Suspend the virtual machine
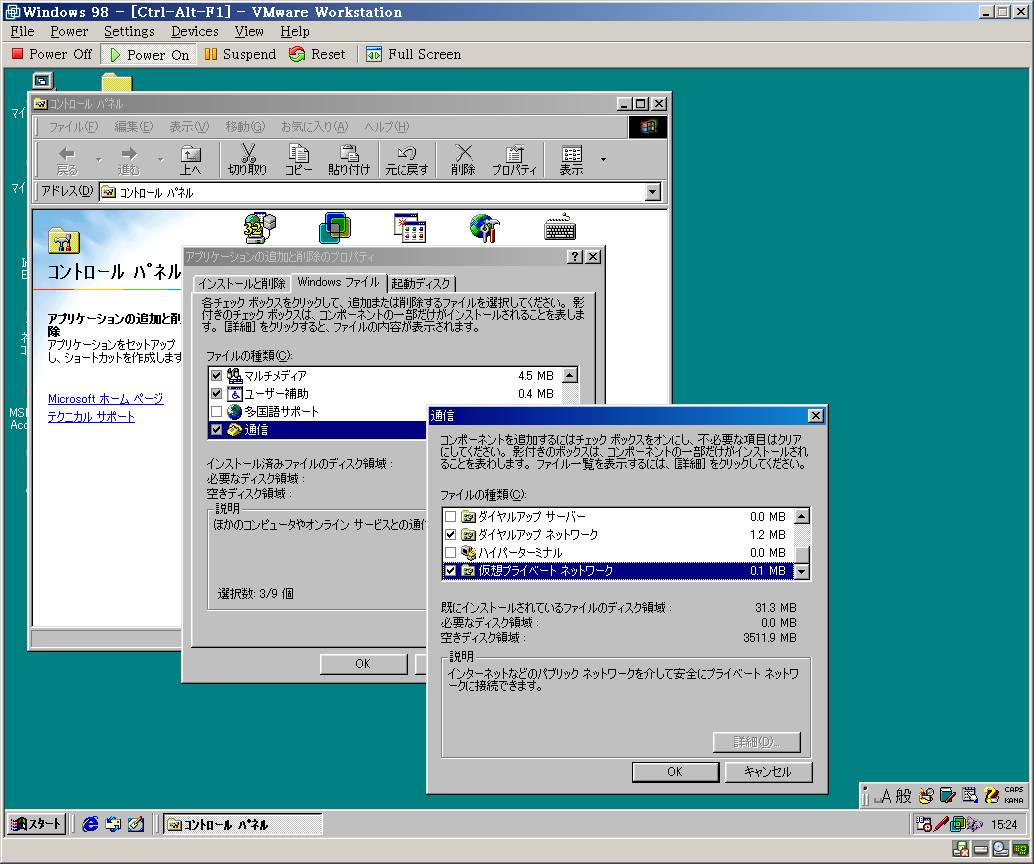Viewport: 1034px width, 864px height. pyautogui.click(x=240, y=54)
